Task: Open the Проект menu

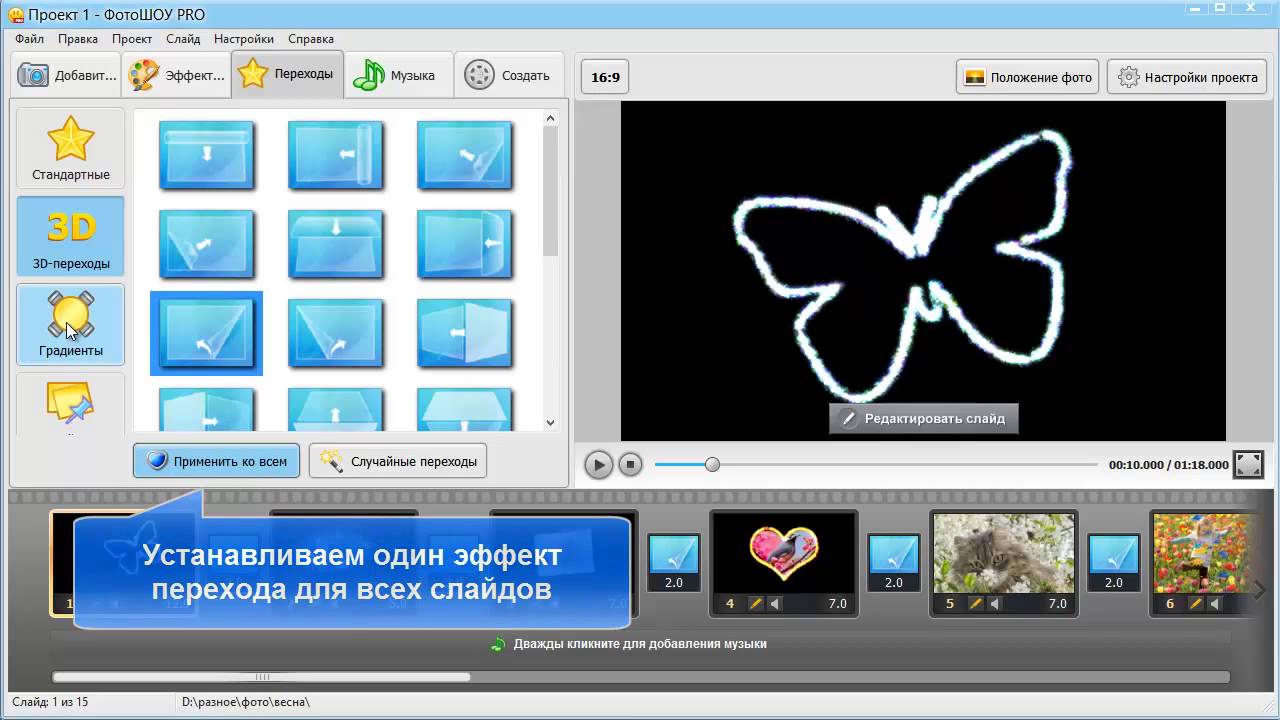Action: pos(132,39)
